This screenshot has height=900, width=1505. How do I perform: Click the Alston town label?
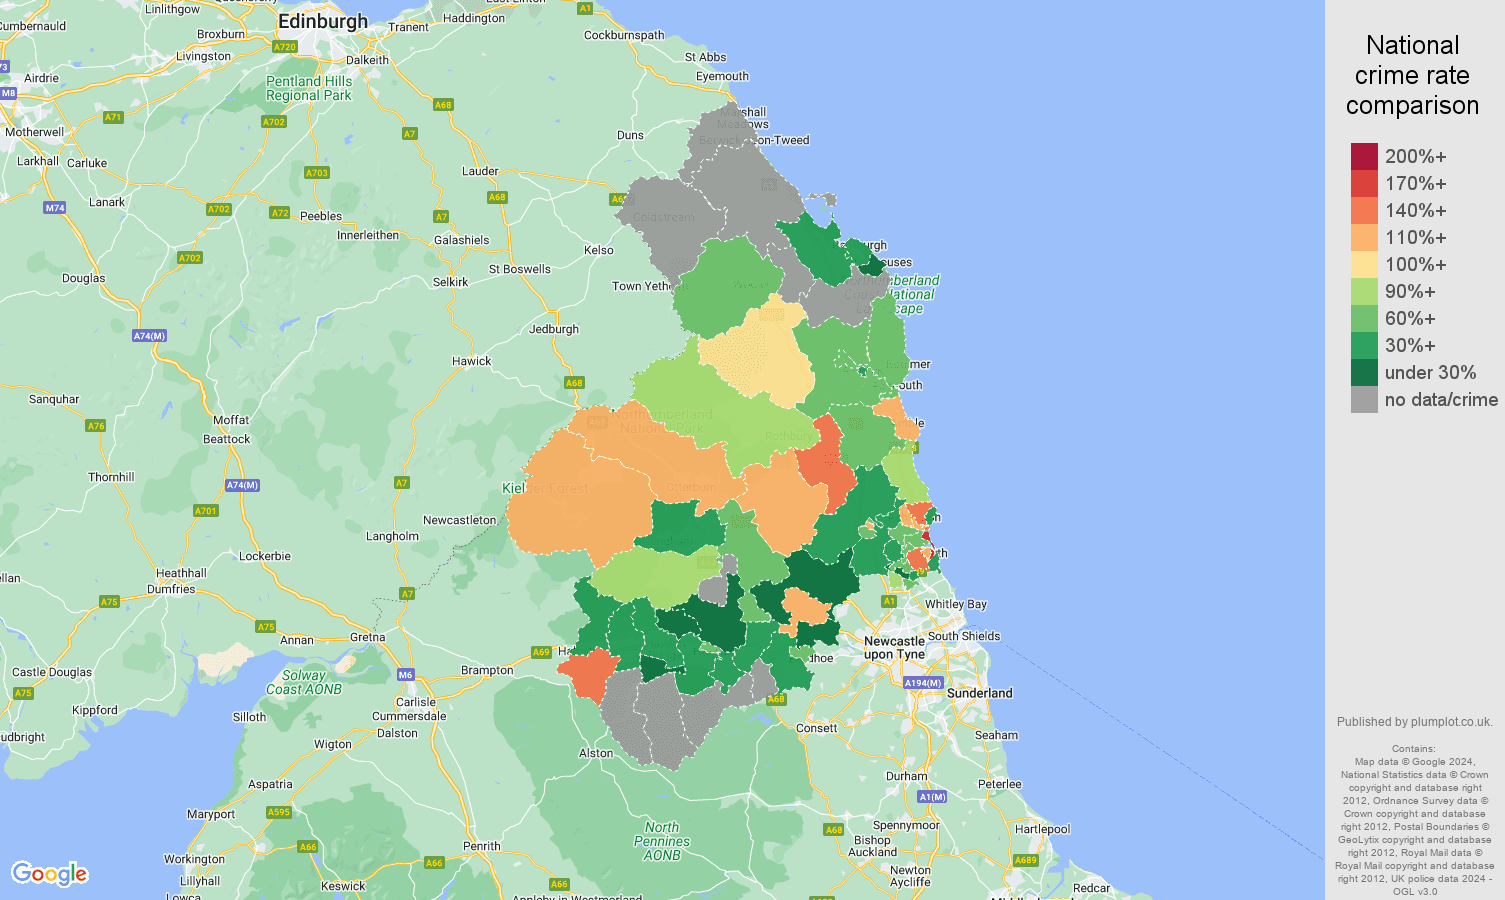pos(596,753)
